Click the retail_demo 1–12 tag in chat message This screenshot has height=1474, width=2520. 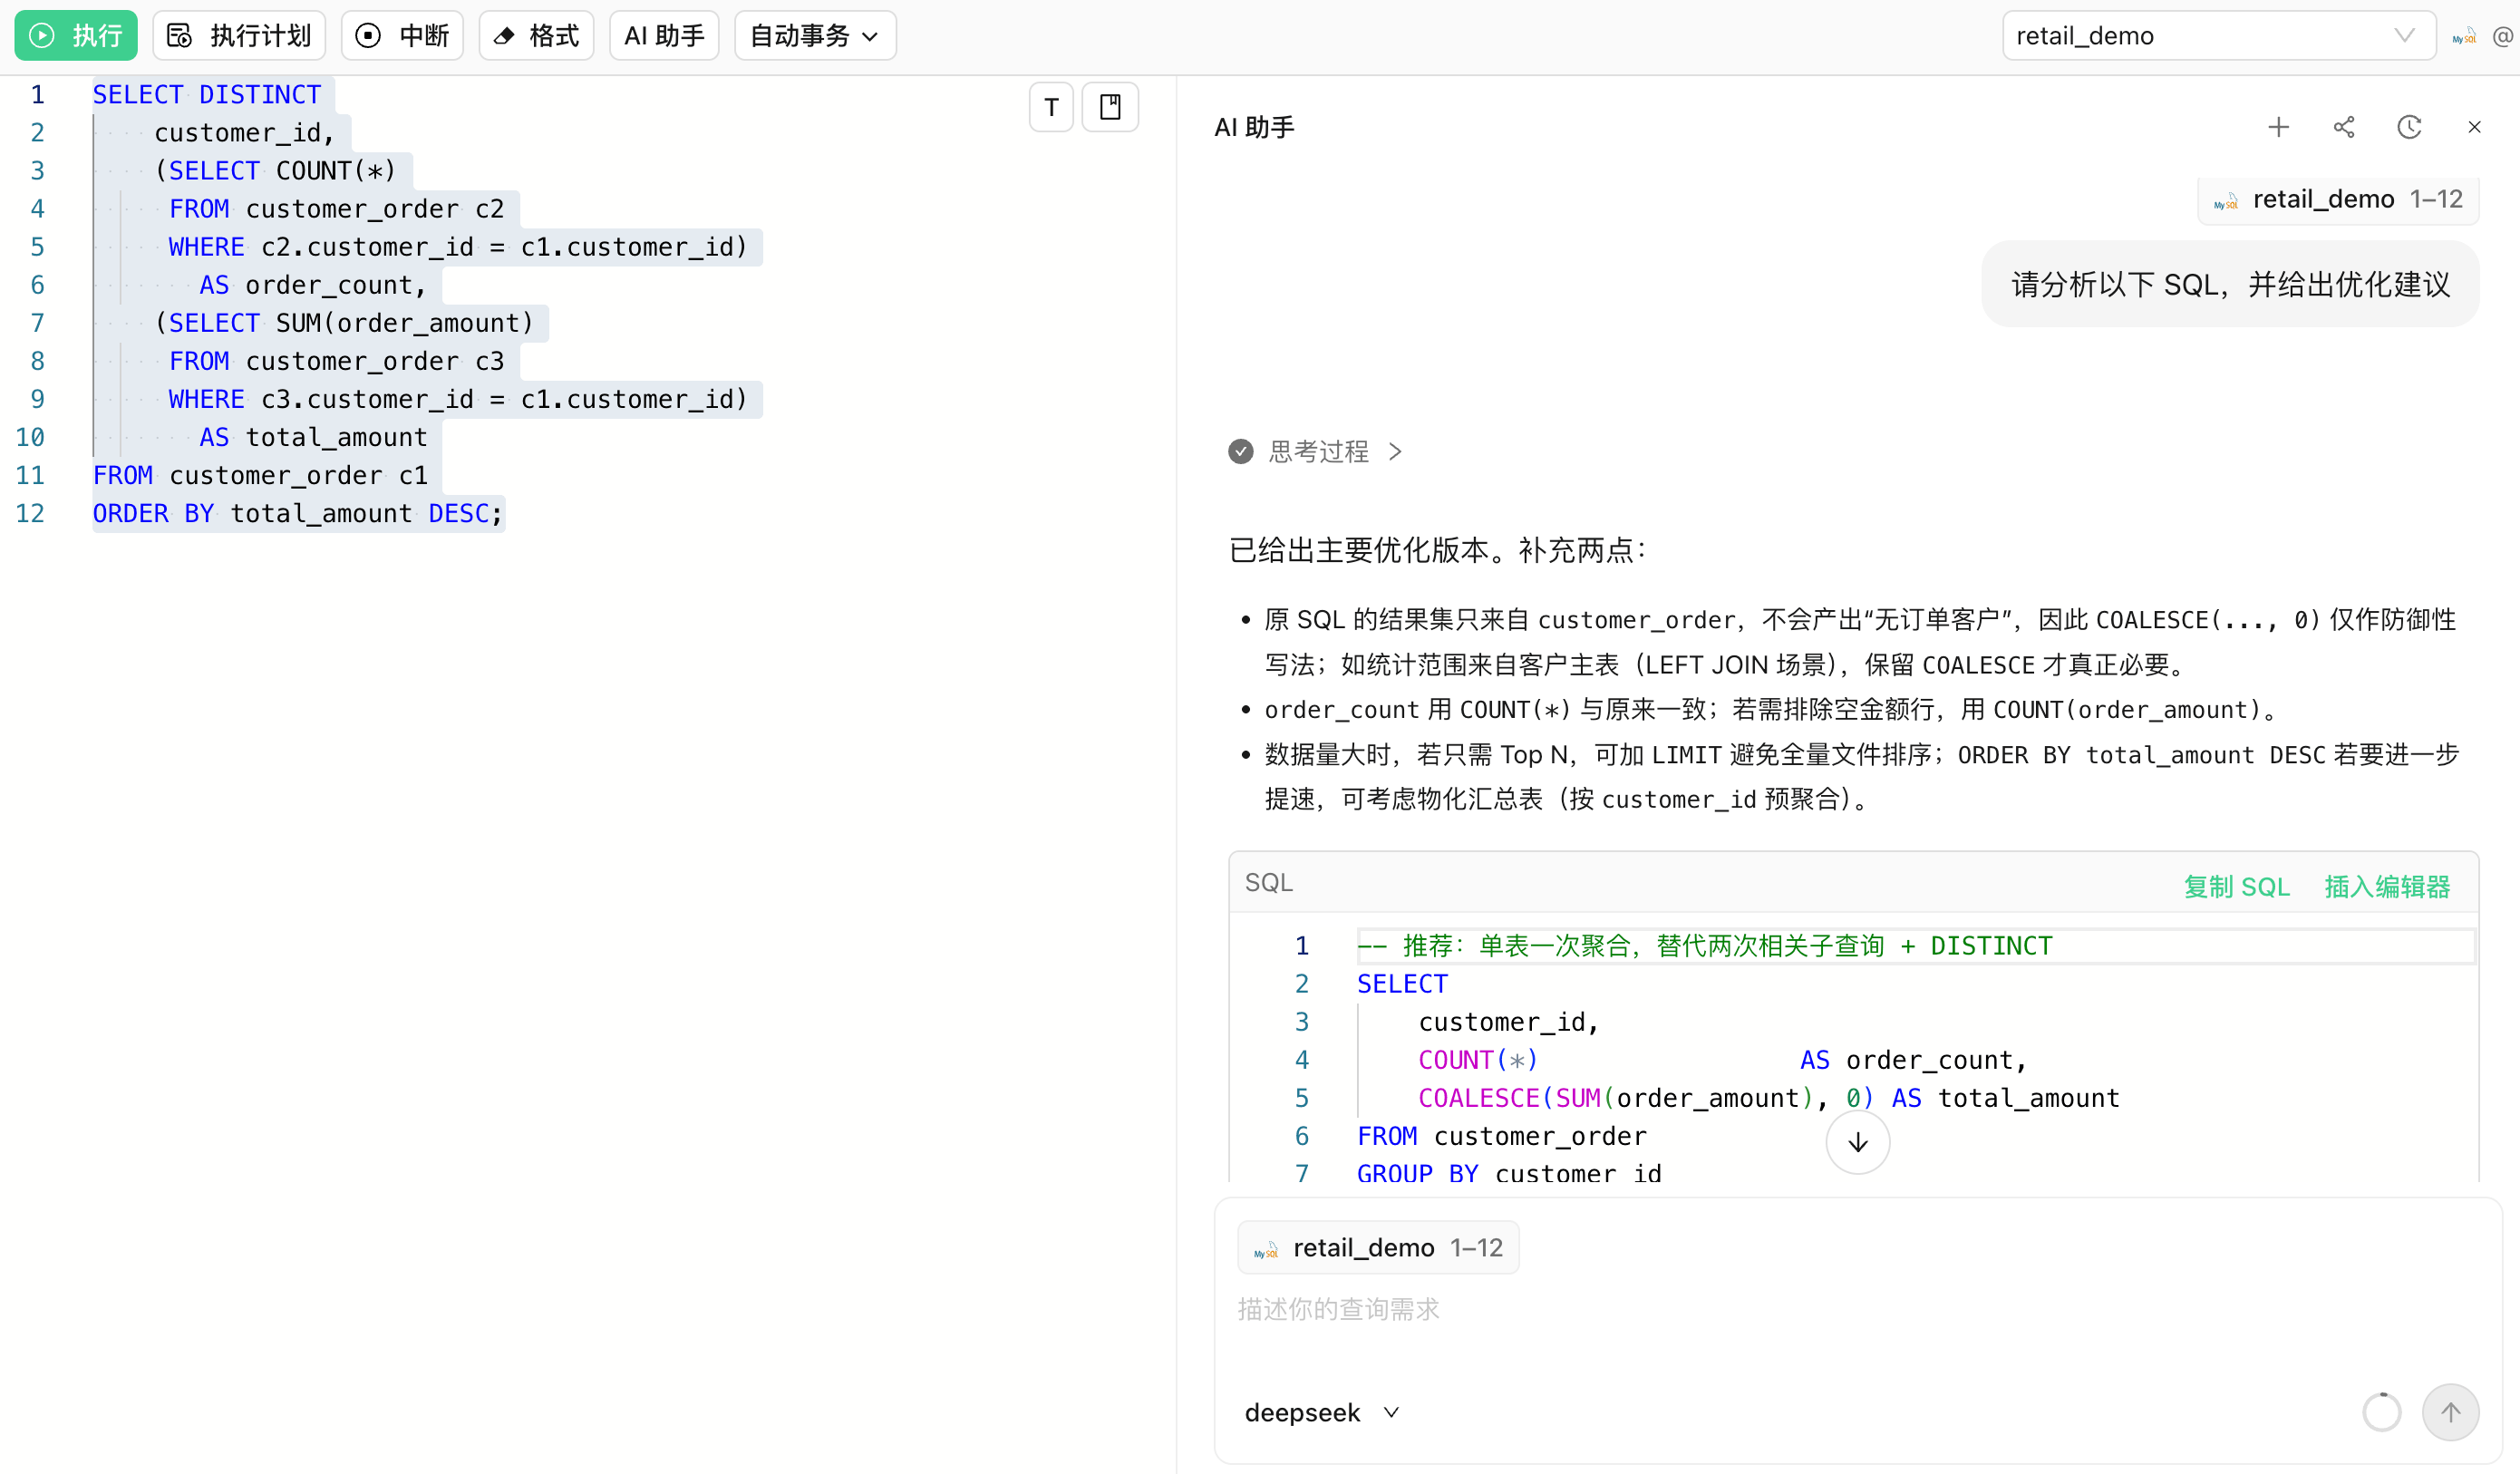(2338, 199)
